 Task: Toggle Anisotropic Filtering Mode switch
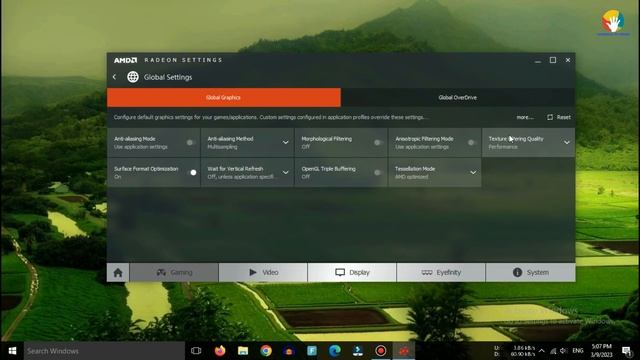click(472, 142)
